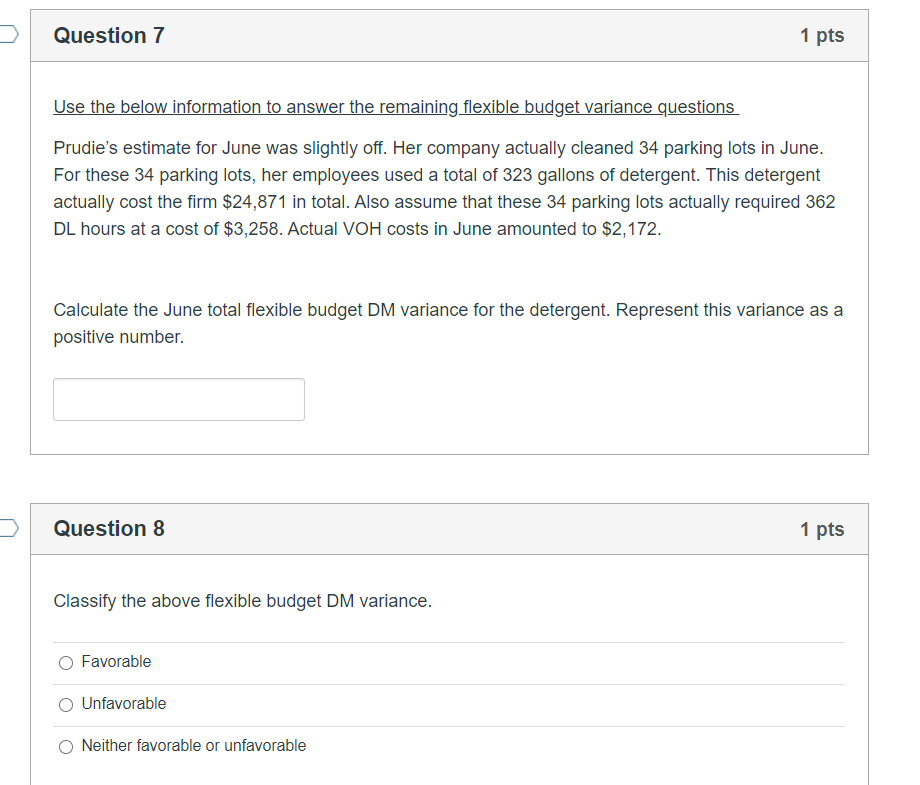The width and height of the screenshot is (920, 785).
Task: Click the arrow indicator left of Question 7
Action: tap(7, 33)
